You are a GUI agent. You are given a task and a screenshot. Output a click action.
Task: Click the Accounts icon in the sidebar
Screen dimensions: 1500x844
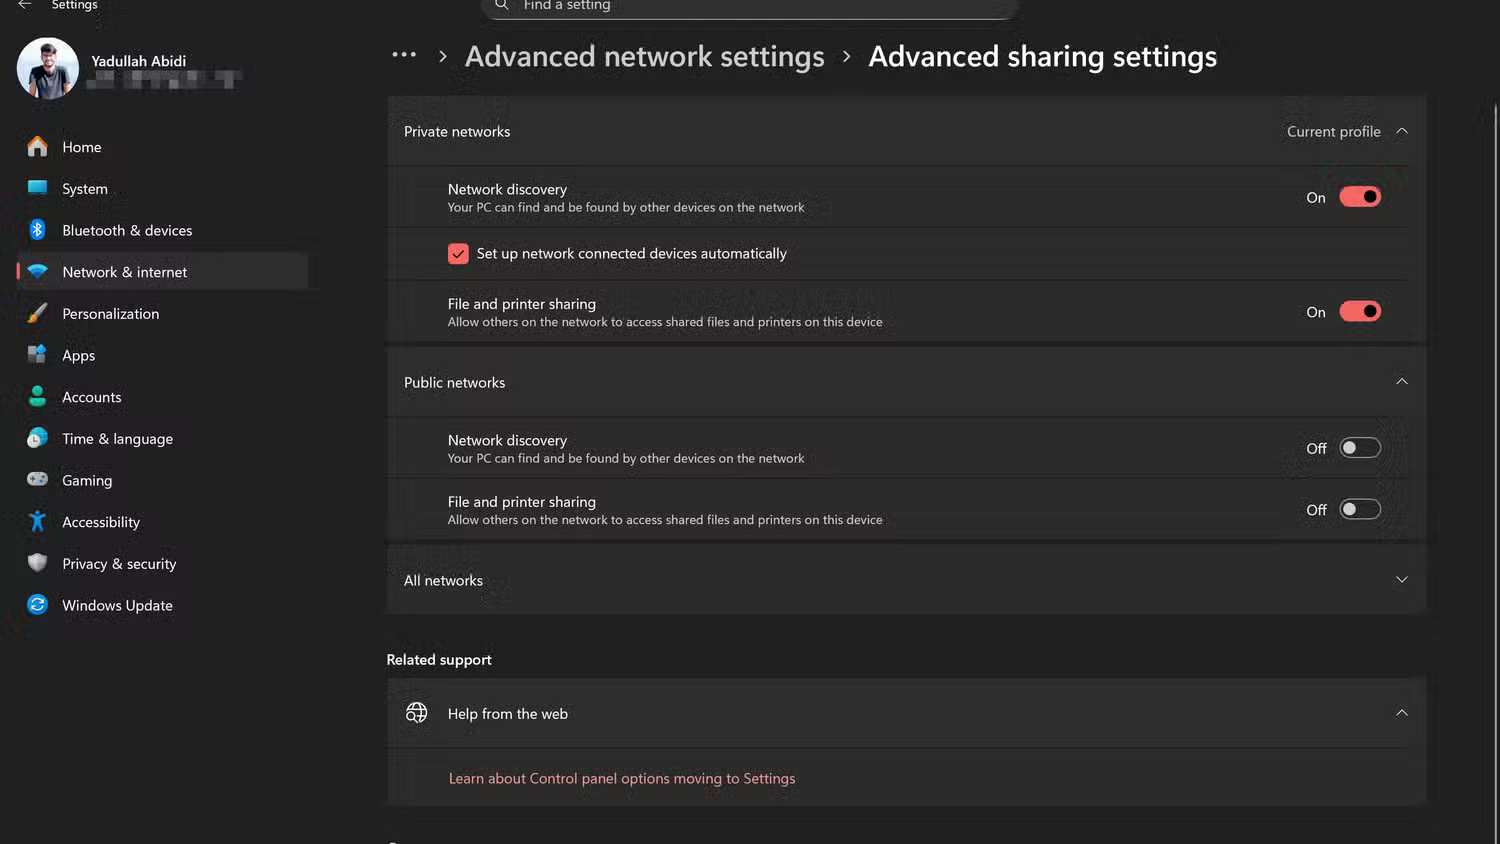coord(37,396)
